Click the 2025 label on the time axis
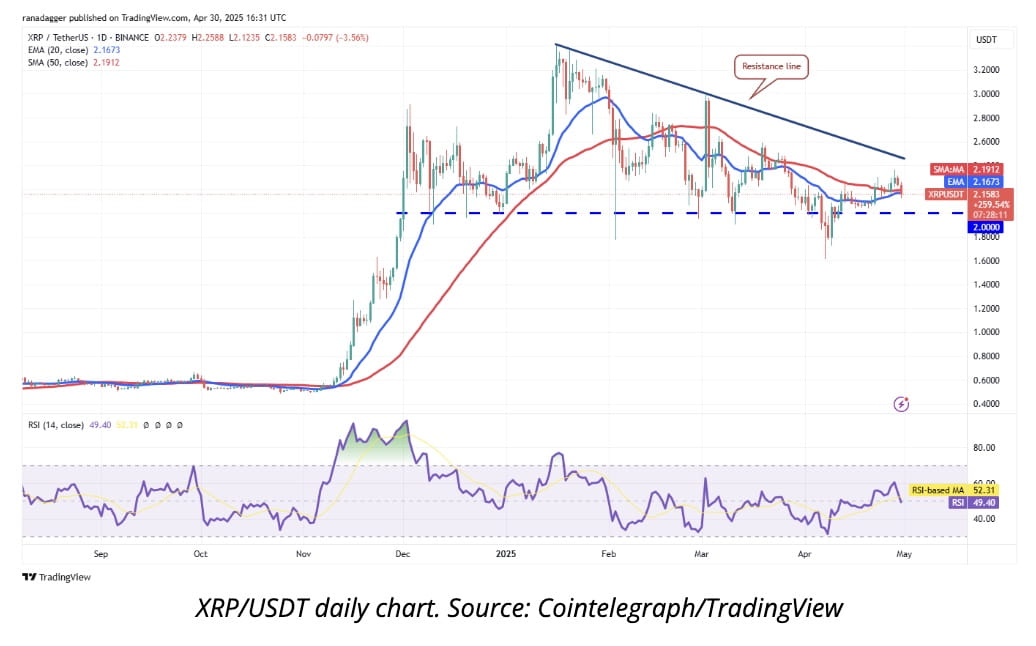 (505, 554)
